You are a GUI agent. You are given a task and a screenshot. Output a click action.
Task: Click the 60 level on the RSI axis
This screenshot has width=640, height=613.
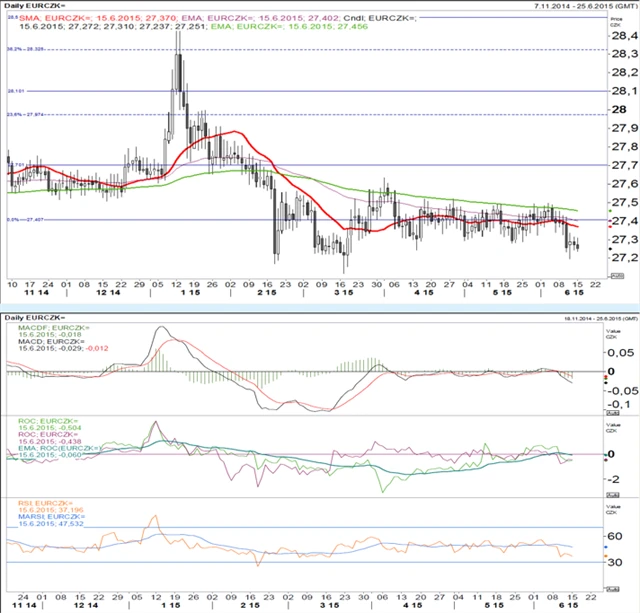click(616, 538)
